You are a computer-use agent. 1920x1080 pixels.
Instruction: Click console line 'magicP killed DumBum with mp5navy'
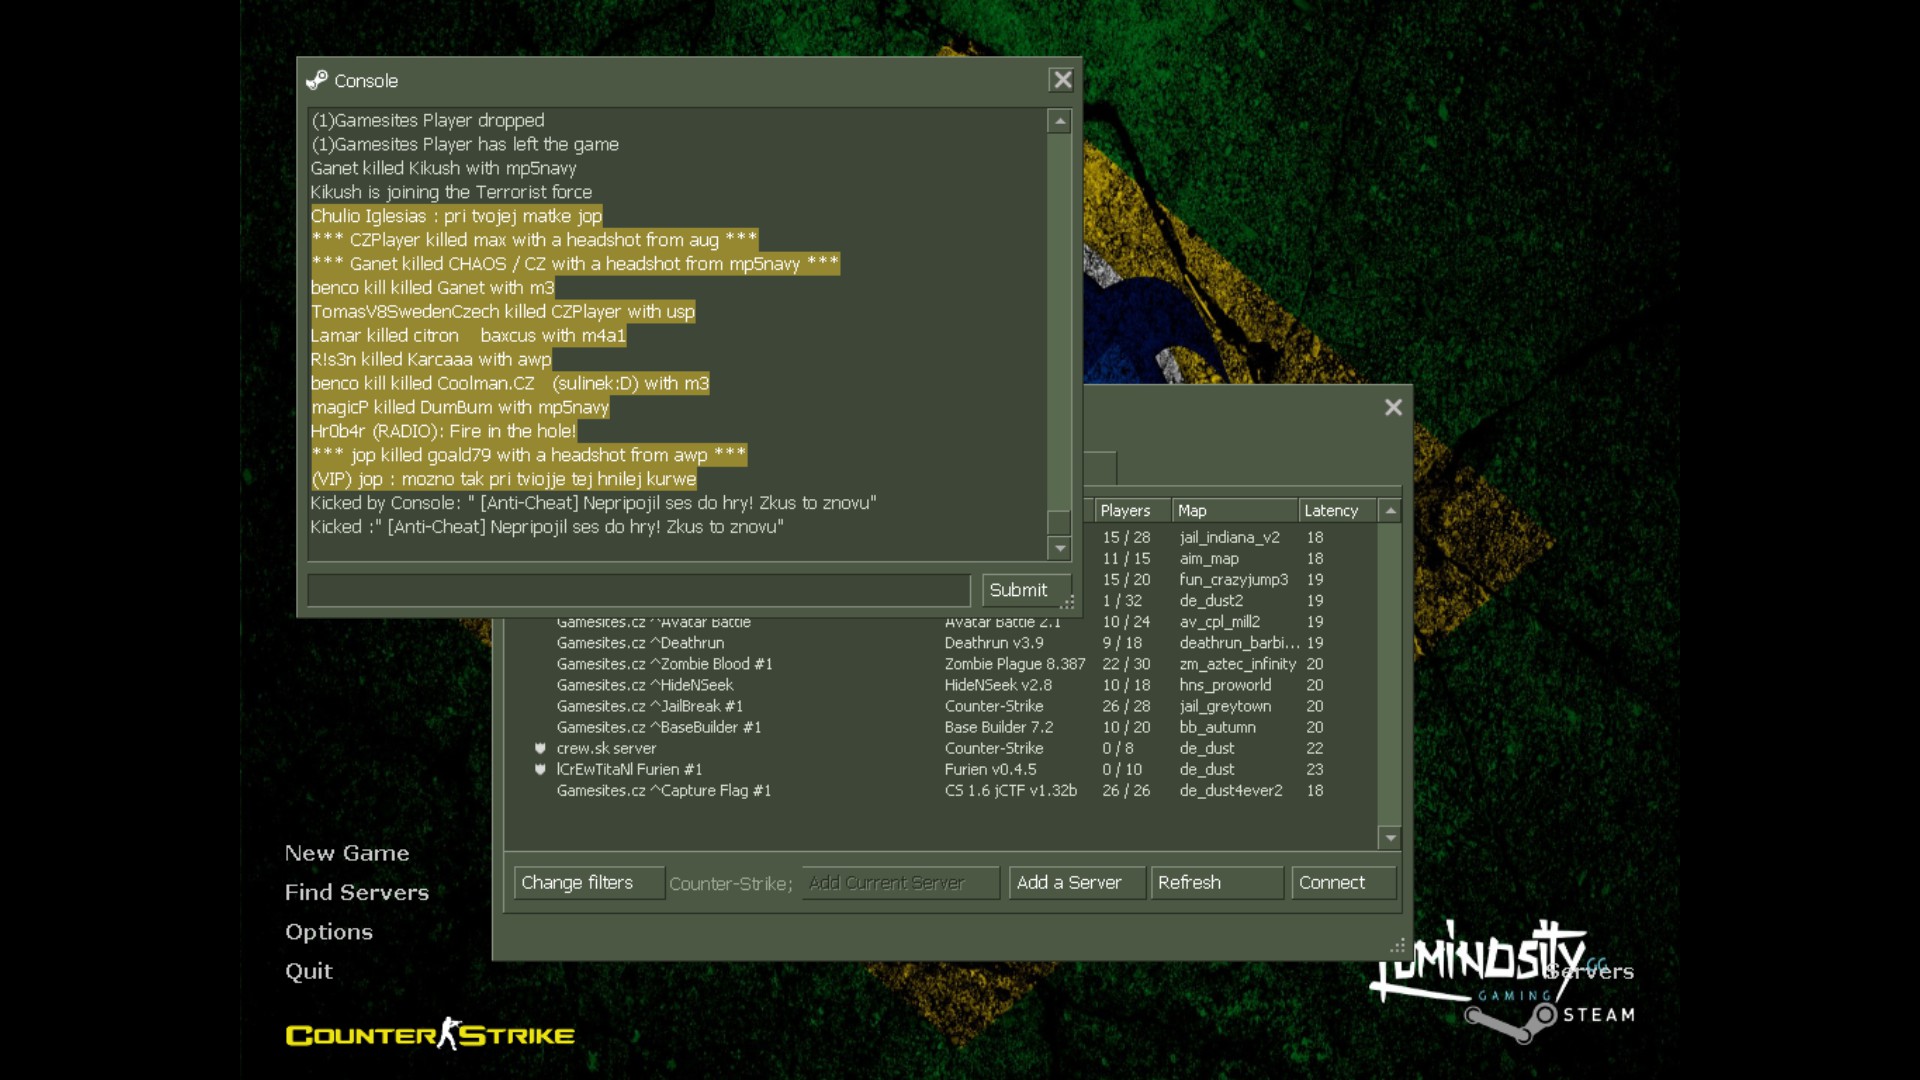point(460,407)
